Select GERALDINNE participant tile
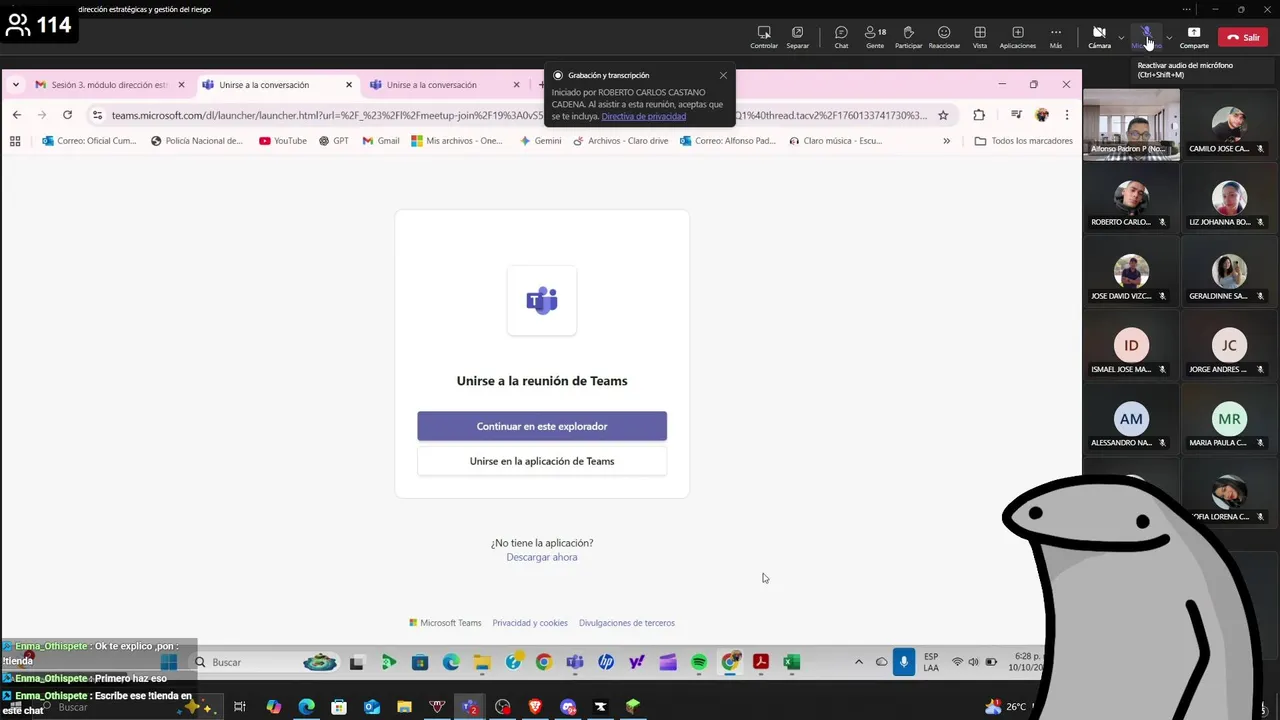The image size is (1280, 720). pos(1229,272)
